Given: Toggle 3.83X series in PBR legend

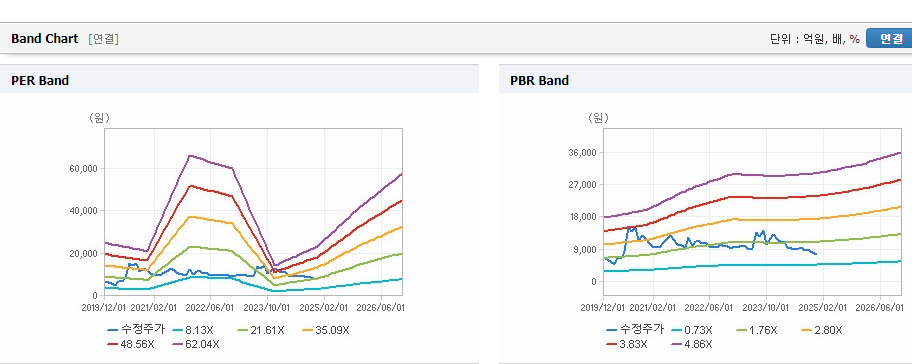Looking at the screenshot, I should 627,344.
